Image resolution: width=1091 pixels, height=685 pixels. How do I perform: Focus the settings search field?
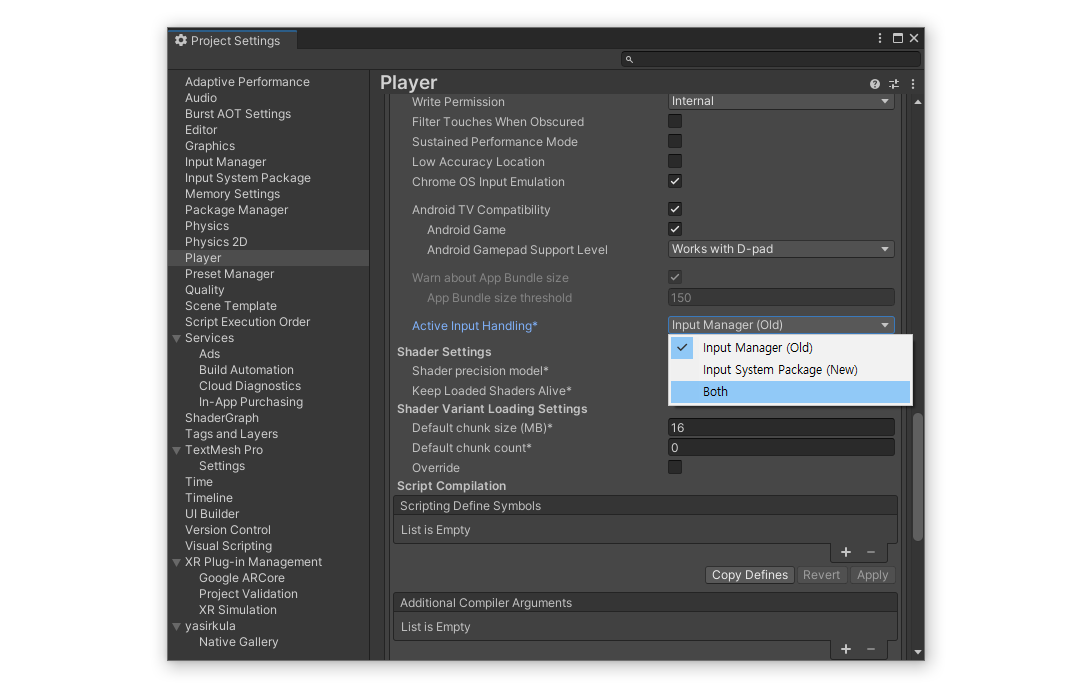click(x=771, y=59)
